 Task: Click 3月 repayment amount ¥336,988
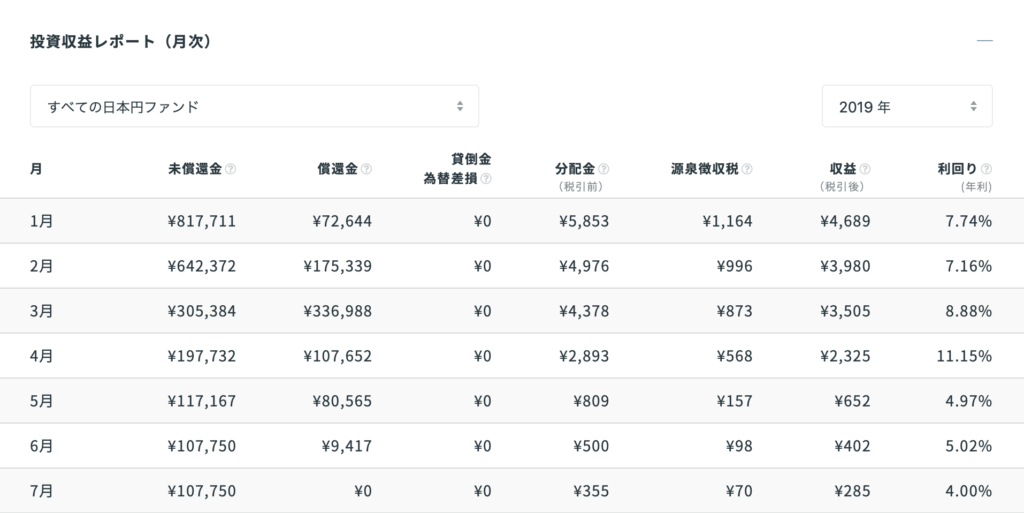[x=338, y=311]
